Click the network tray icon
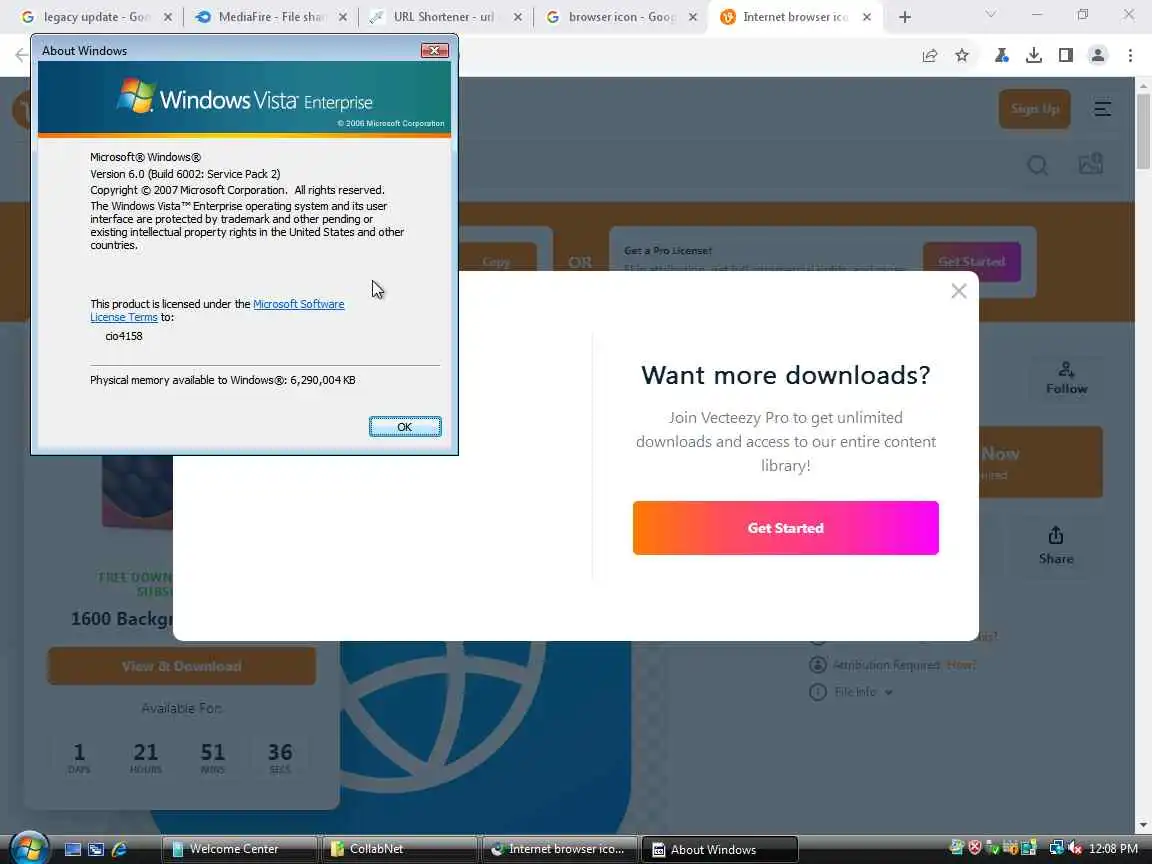The height and width of the screenshot is (864, 1152). pyautogui.click(x=1056, y=848)
